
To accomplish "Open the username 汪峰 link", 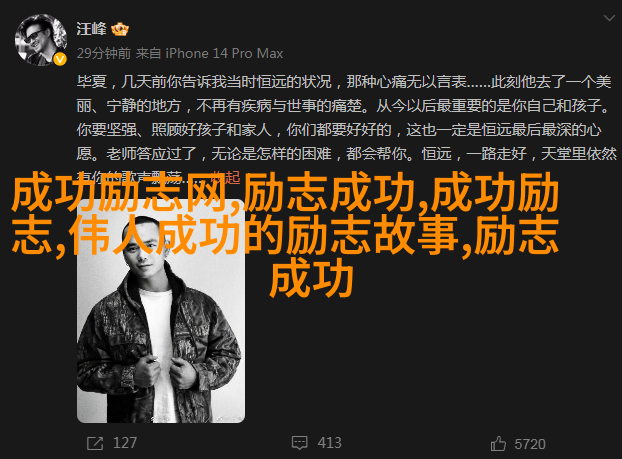I will coord(92,29).
